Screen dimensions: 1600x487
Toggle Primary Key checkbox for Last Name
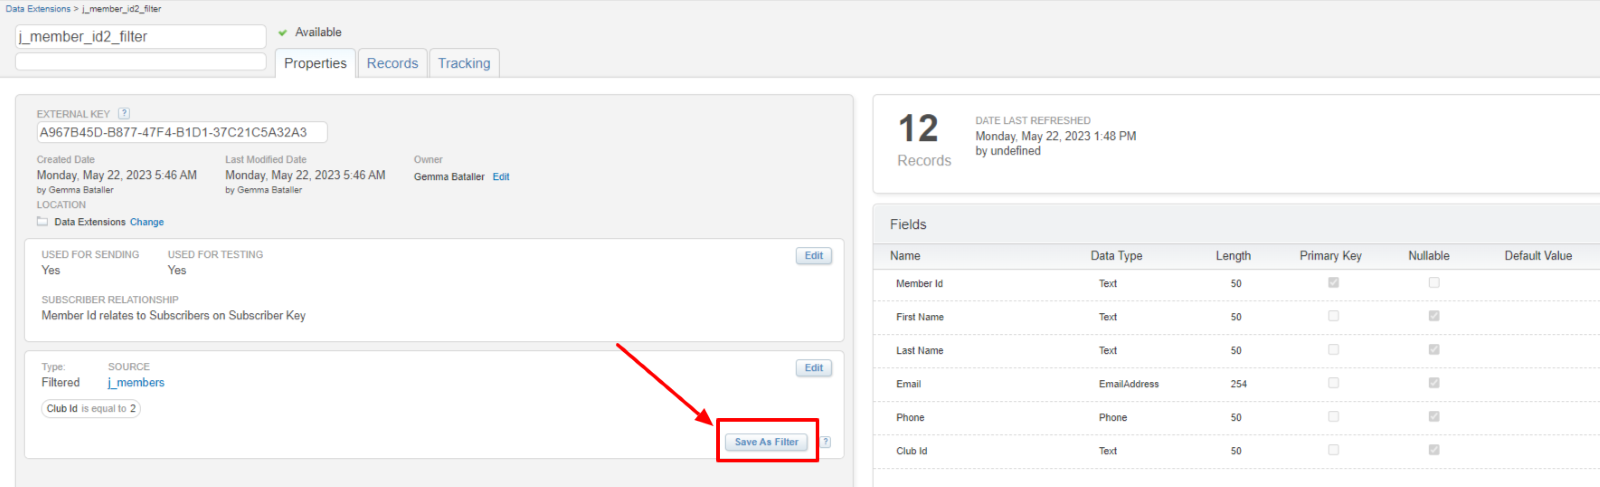point(1333,350)
